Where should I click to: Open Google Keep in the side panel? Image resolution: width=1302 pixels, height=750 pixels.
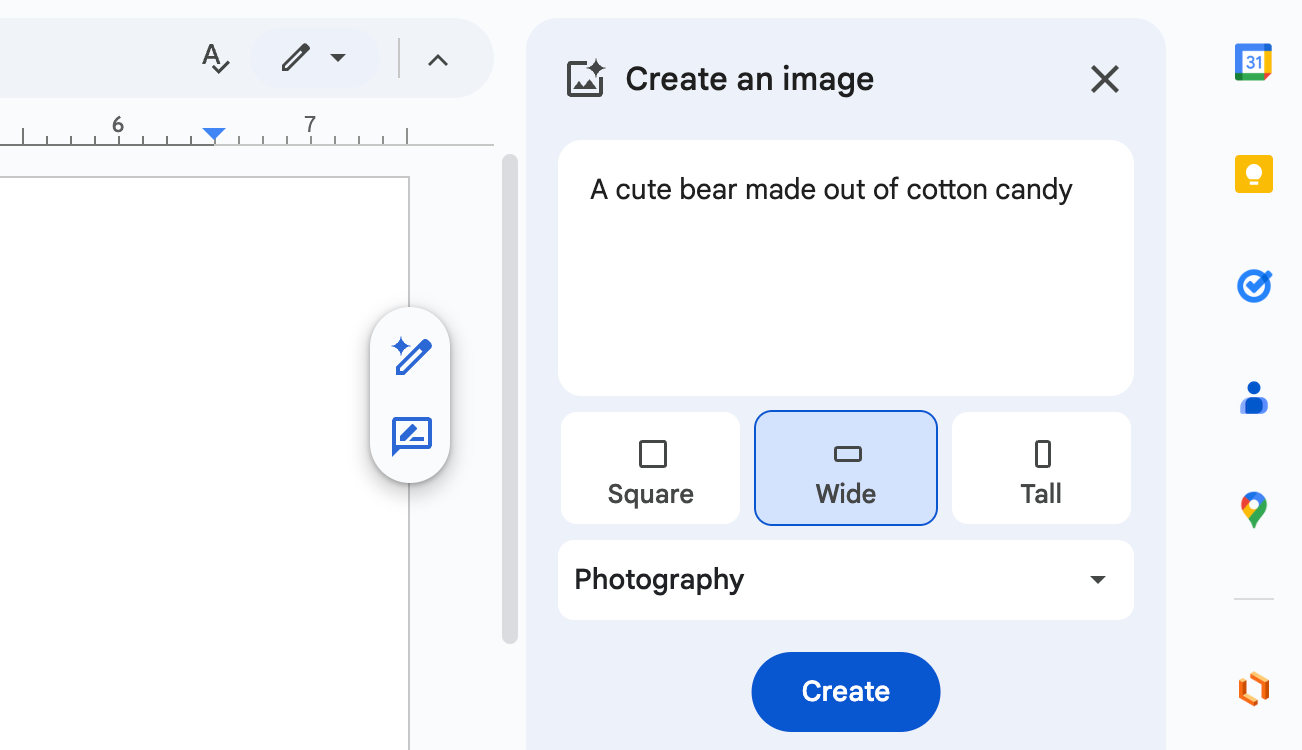(1253, 175)
